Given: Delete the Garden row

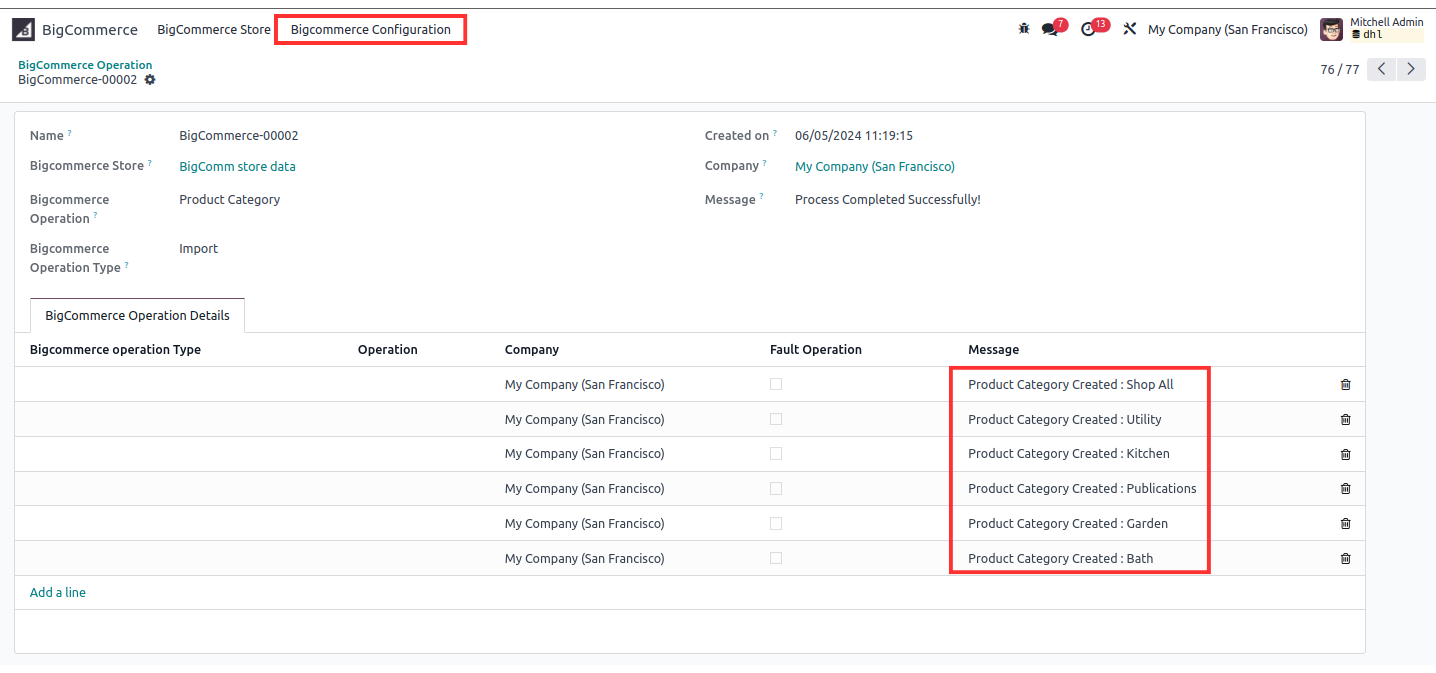Looking at the screenshot, I should pos(1345,523).
